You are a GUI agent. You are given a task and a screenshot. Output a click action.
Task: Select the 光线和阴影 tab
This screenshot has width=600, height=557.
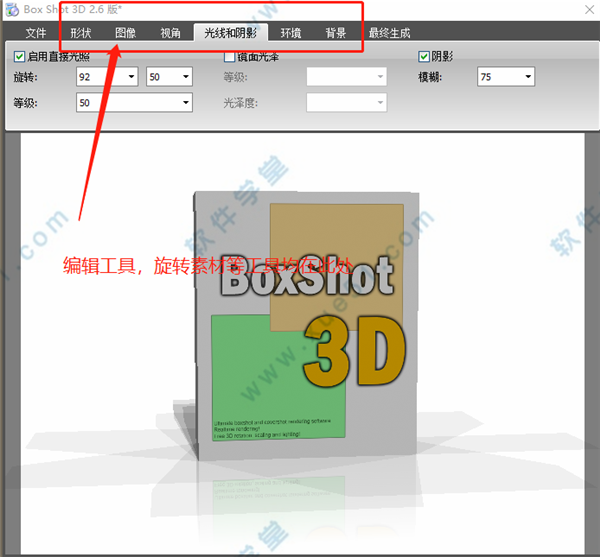[230, 33]
